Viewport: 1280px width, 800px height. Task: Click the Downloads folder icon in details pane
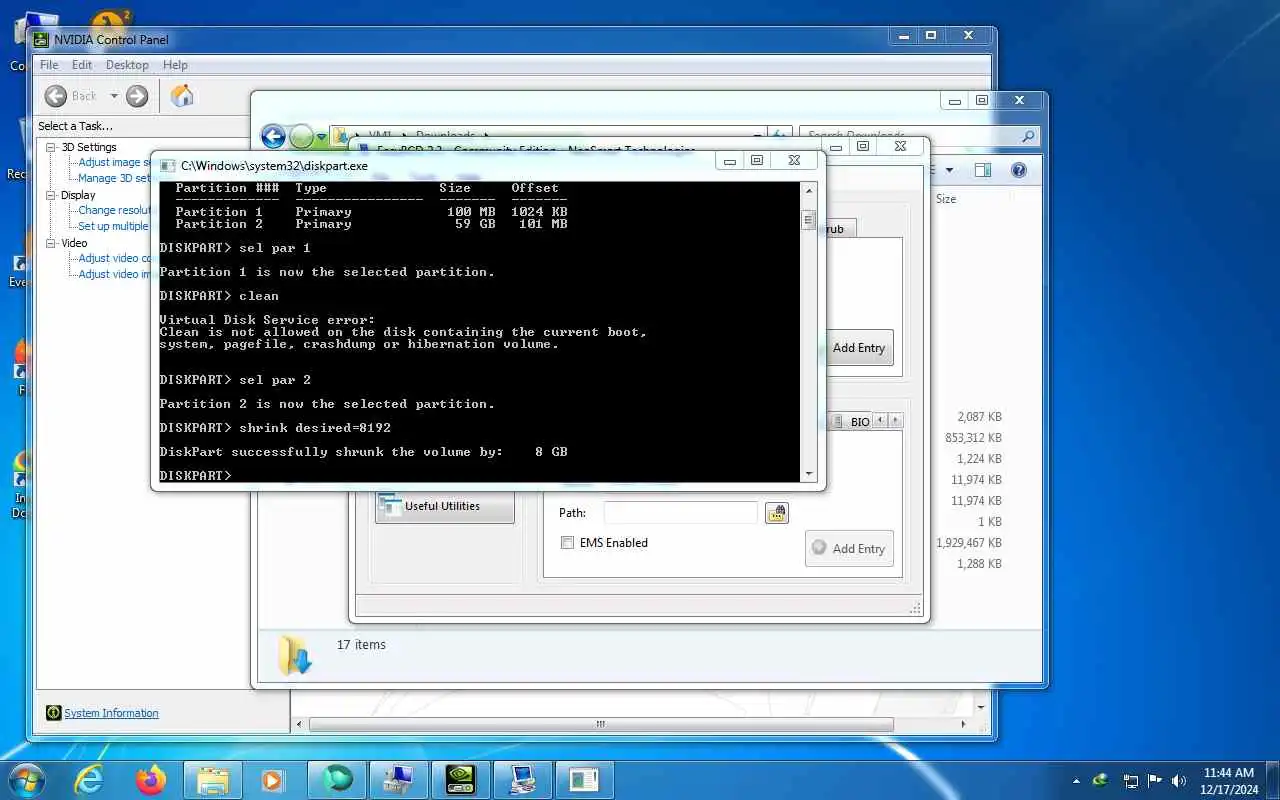click(x=296, y=654)
